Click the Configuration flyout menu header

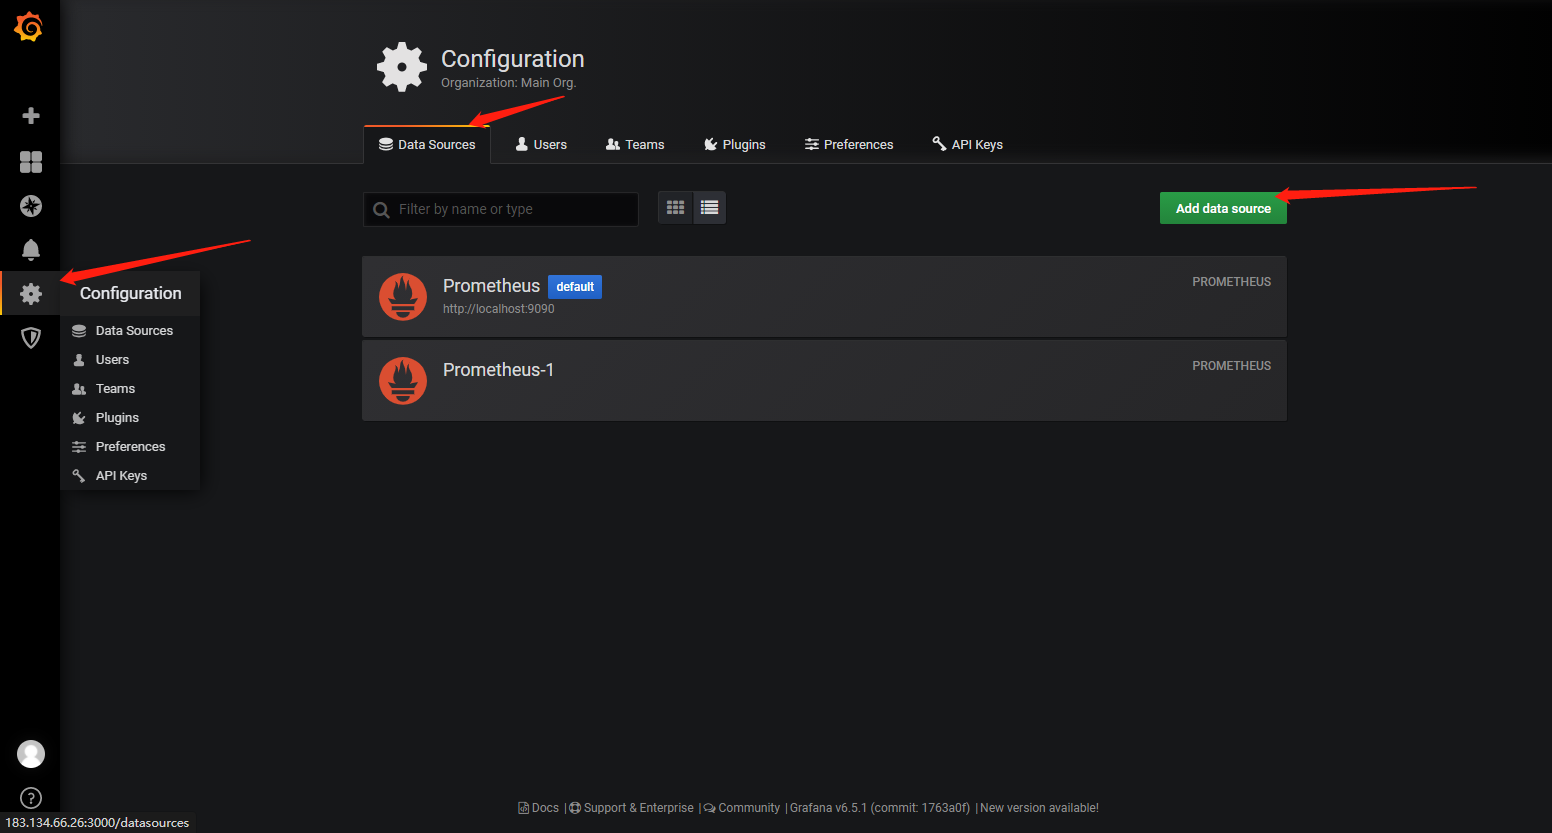click(x=130, y=293)
